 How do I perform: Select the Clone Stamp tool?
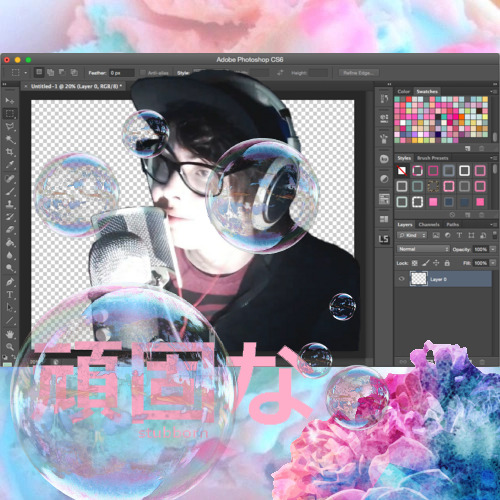coord(10,204)
